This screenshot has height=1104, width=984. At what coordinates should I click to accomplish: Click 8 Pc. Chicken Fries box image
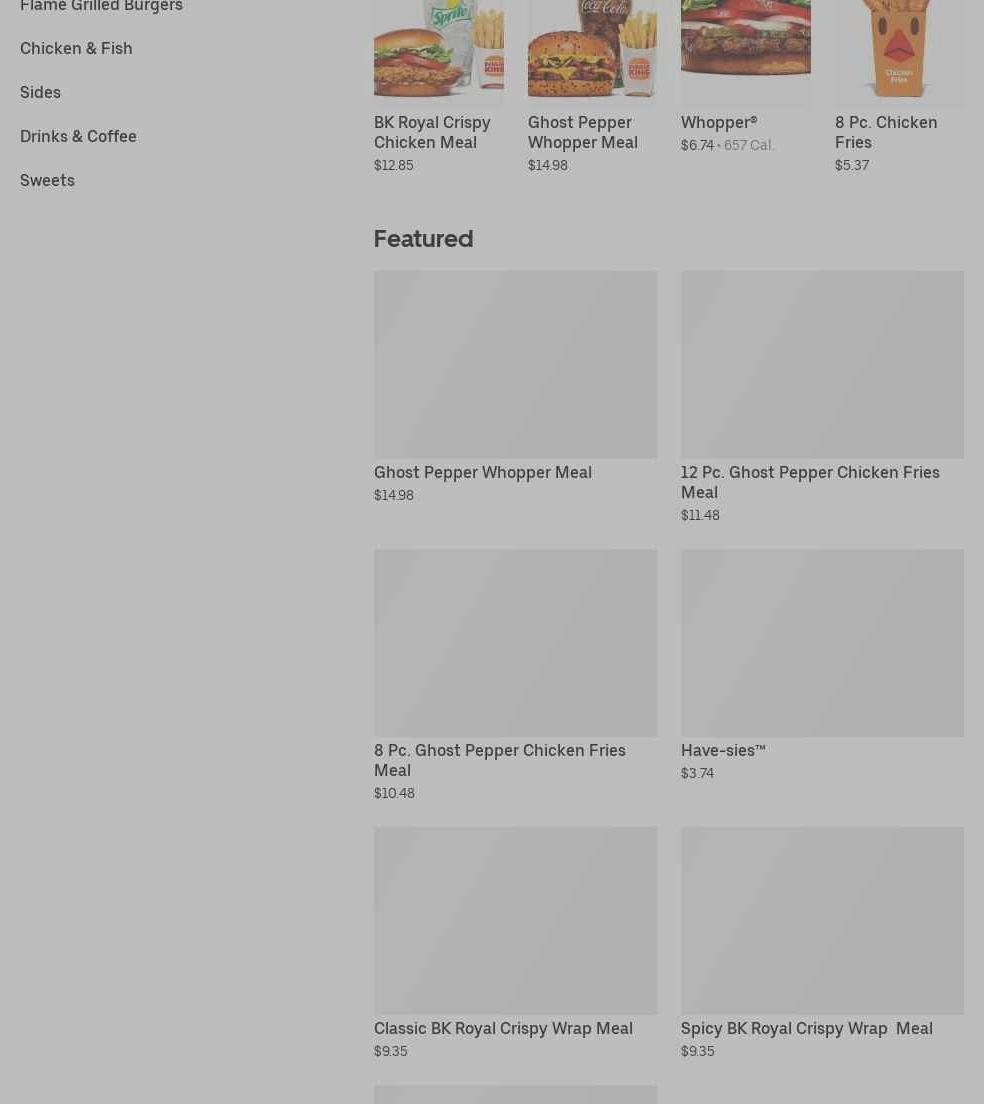(x=899, y=51)
